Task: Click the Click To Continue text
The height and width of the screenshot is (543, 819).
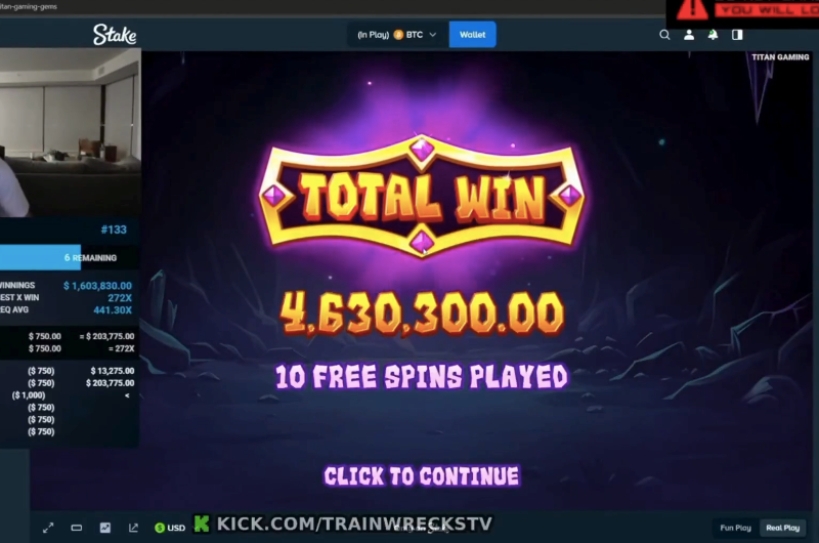Action: (x=422, y=476)
